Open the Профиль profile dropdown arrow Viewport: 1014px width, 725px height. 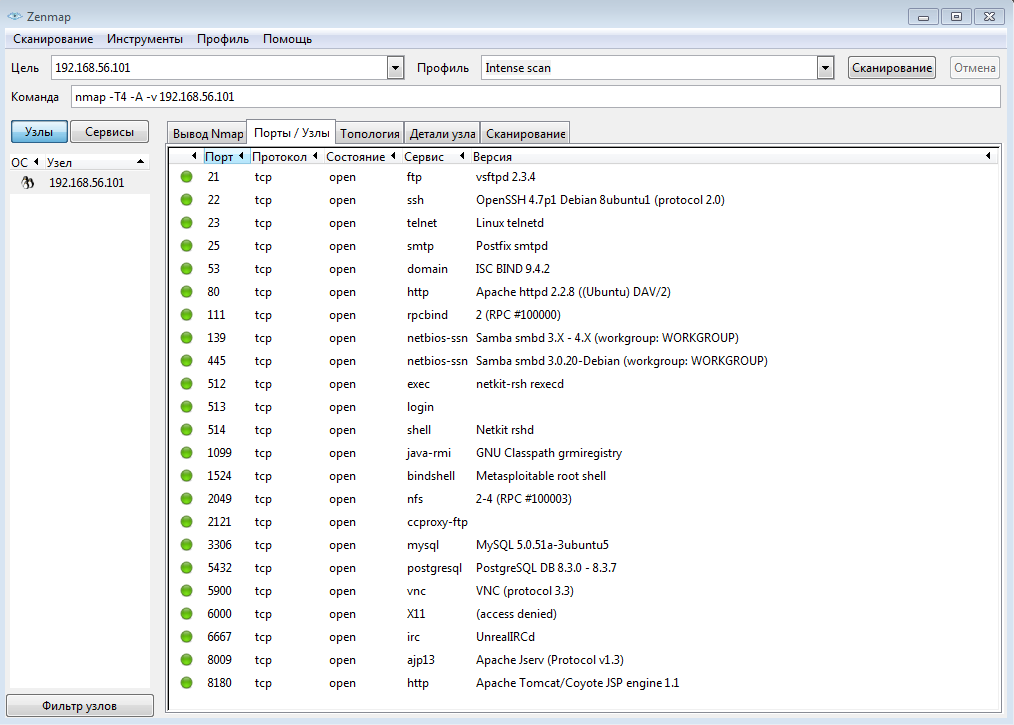[825, 67]
